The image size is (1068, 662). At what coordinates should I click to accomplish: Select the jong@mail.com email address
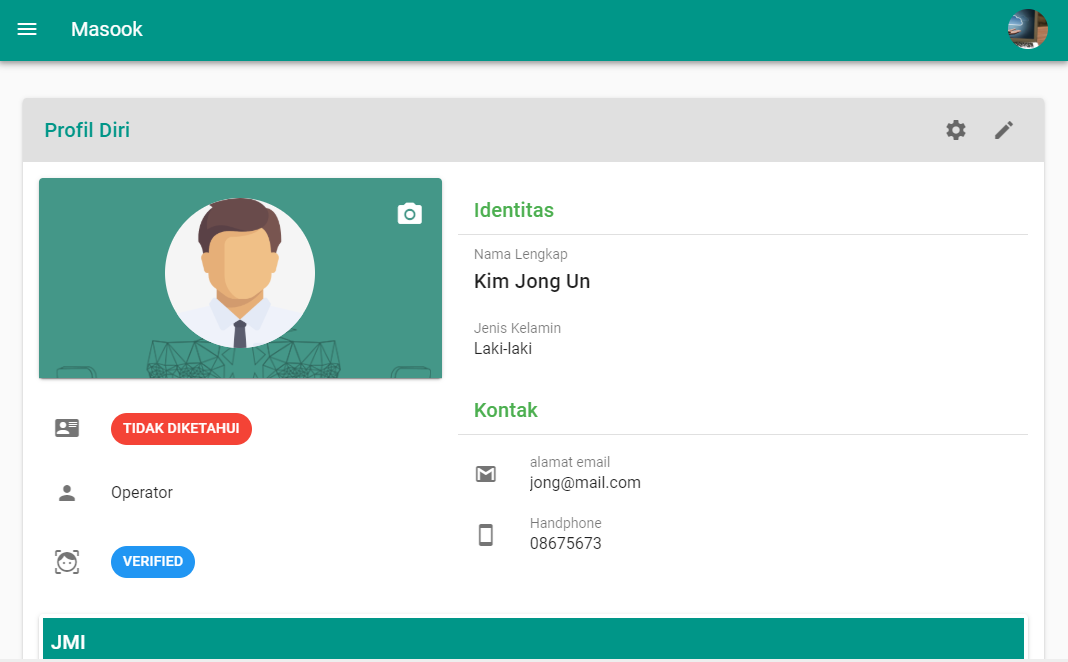pos(585,483)
